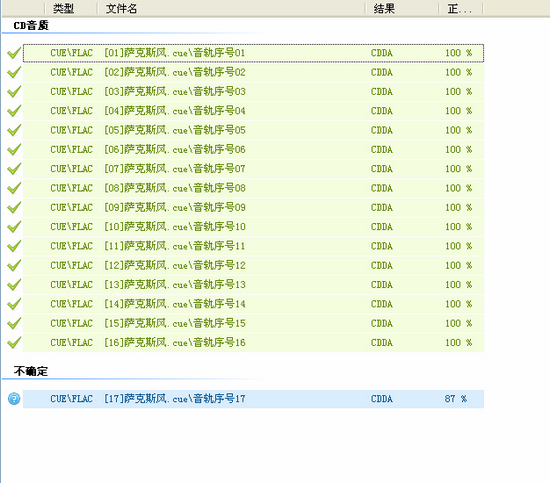The height and width of the screenshot is (483, 550).
Task: Select row [10]萨克斯风.cue 音轨序号10
Action: point(253,227)
